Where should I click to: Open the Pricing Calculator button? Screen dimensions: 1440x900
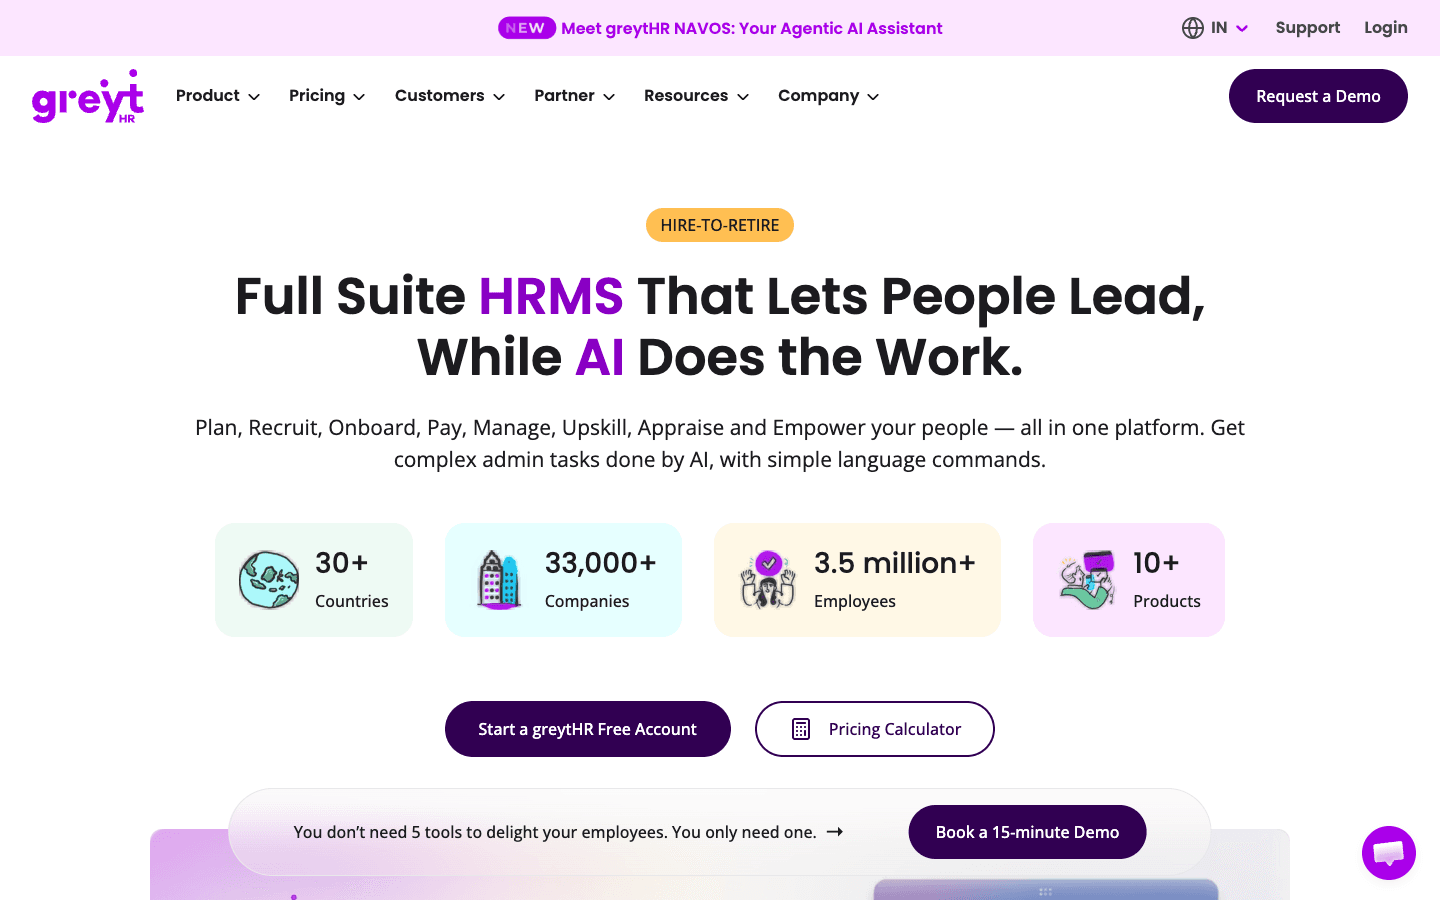tap(875, 729)
